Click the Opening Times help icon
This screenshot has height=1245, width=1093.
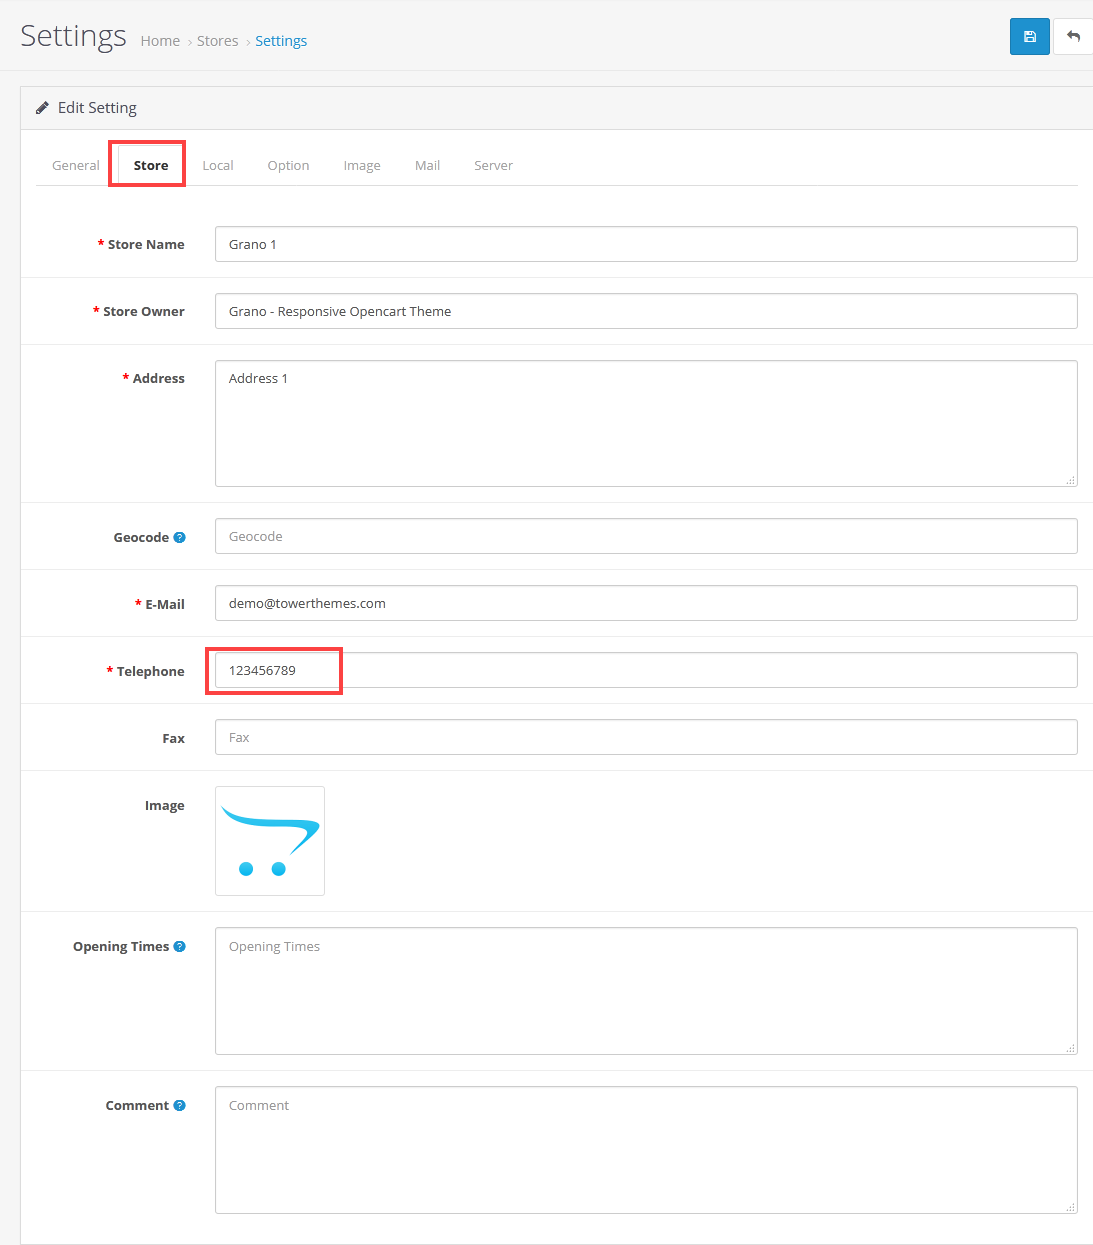180,946
